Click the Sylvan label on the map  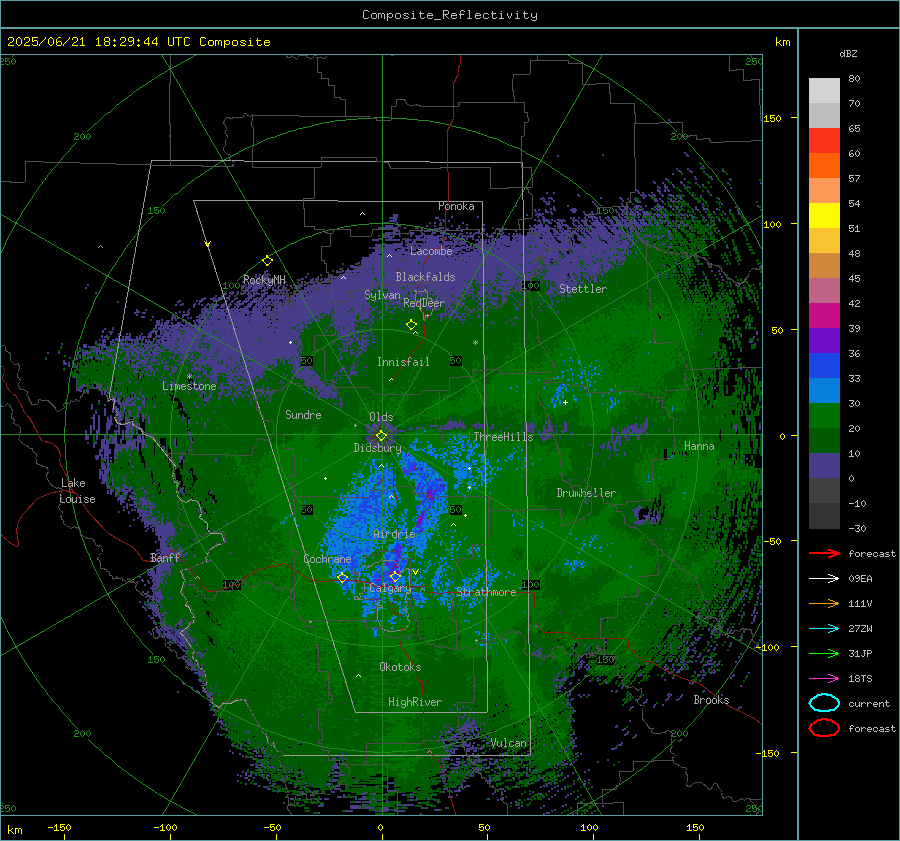click(382, 295)
